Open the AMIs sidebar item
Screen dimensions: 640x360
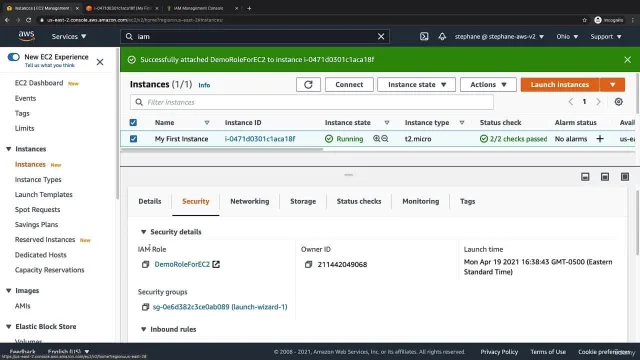[22, 306]
